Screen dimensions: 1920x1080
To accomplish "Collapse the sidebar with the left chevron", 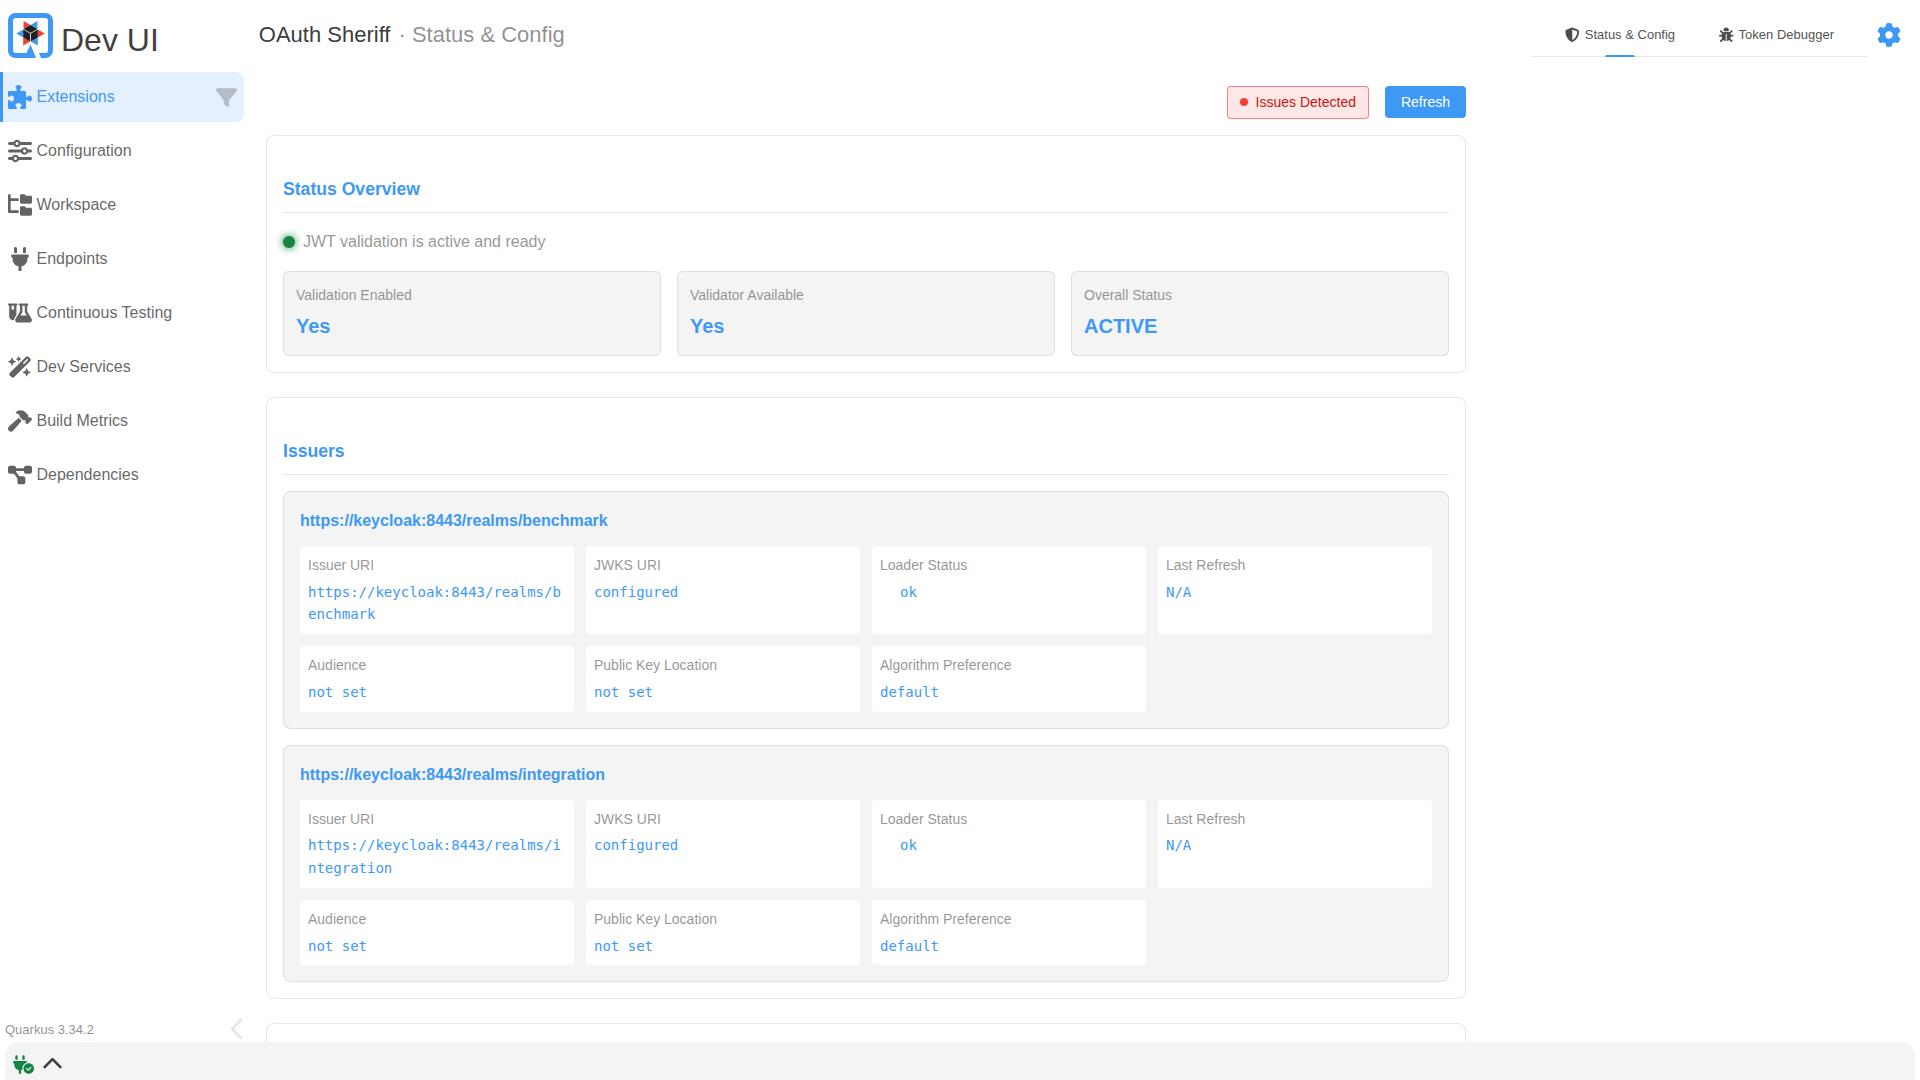I will click(237, 1029).
